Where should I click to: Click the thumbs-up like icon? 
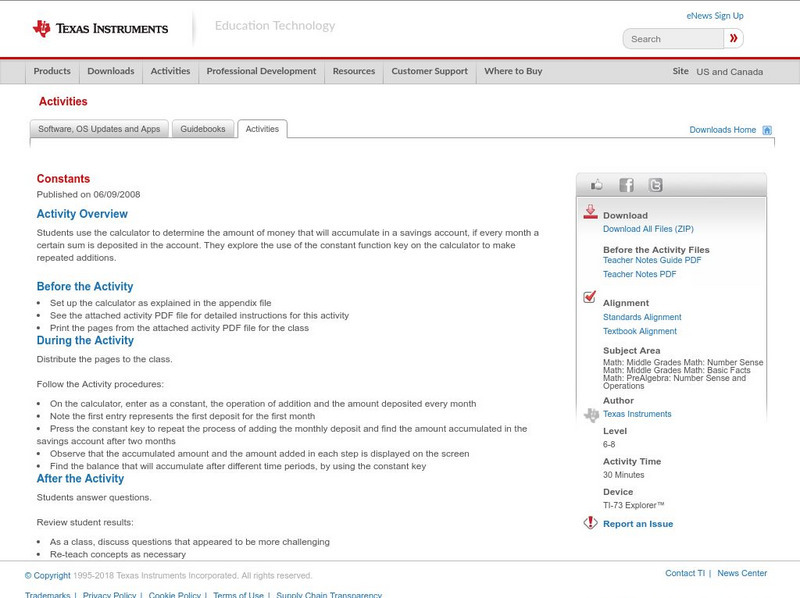click(x=596, y=185)
